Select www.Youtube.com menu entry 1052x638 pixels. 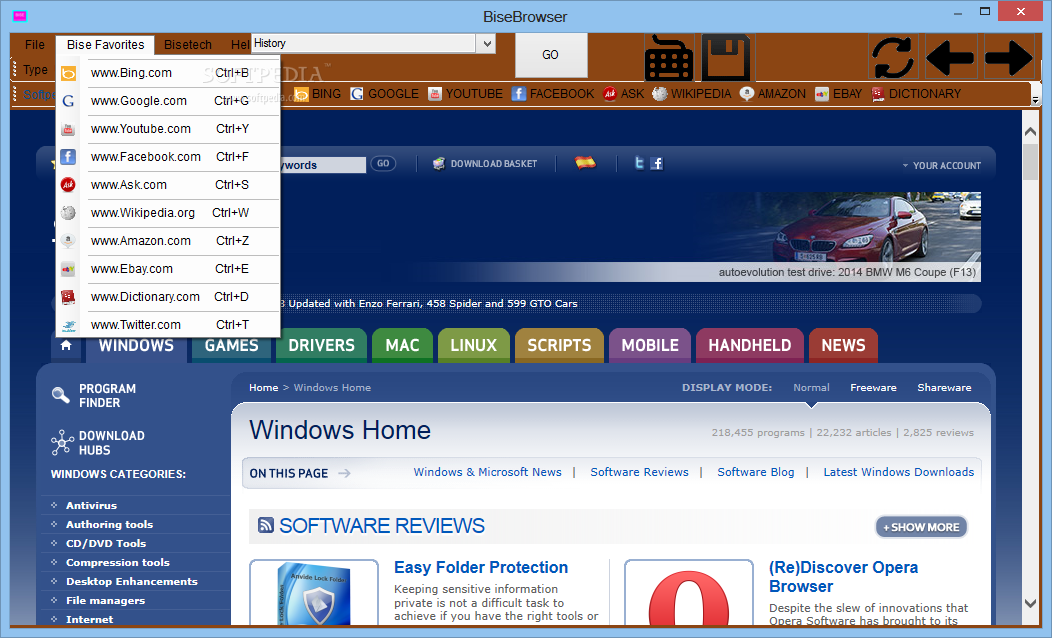coord(168,129)
